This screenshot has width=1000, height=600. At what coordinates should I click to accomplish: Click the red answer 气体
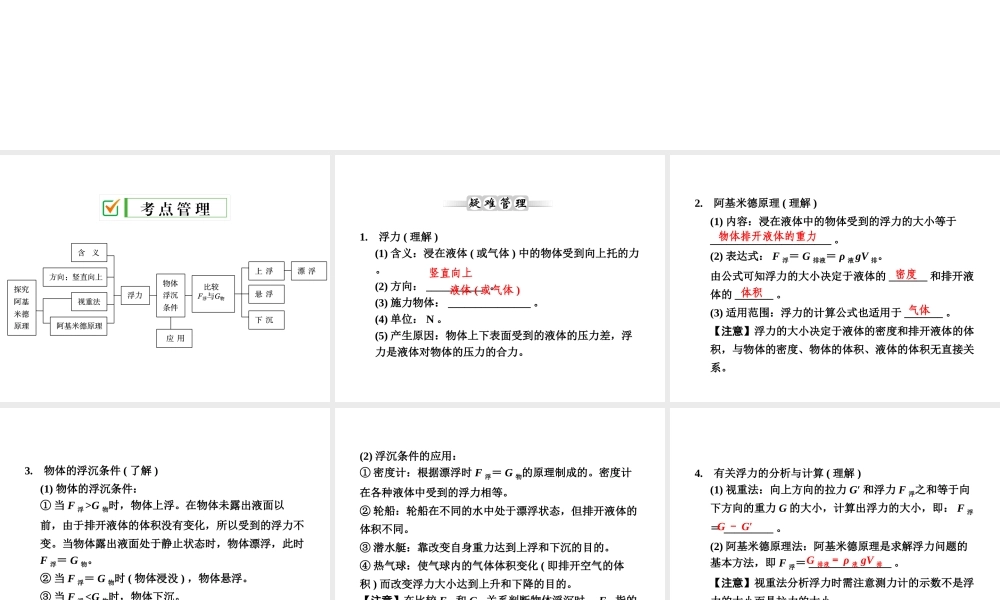coord(919,310)
